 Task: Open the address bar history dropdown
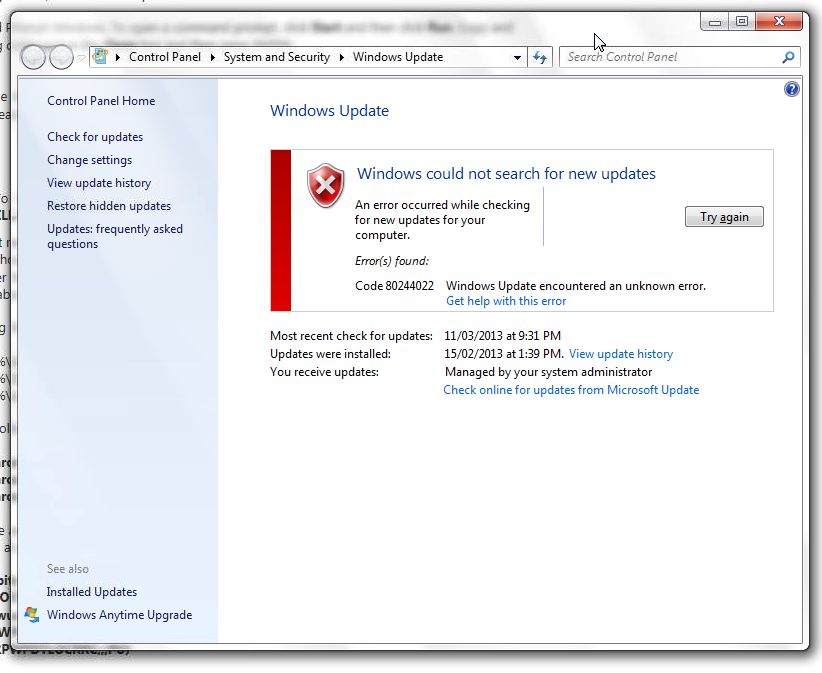(517, 57)
